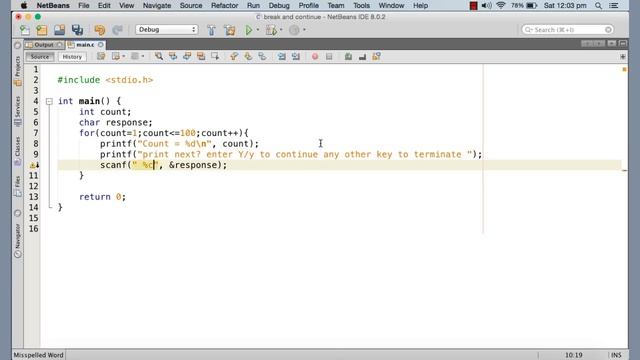Viewport: 640px width, 360px height.
Task: Run the project with green play icon
Action: pos(249,30)
